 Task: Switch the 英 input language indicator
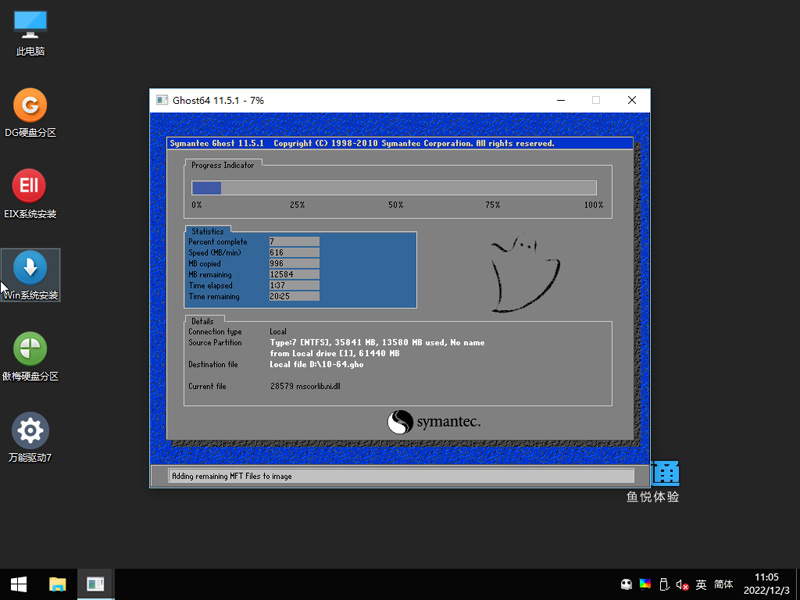click(x=701, y=585)
